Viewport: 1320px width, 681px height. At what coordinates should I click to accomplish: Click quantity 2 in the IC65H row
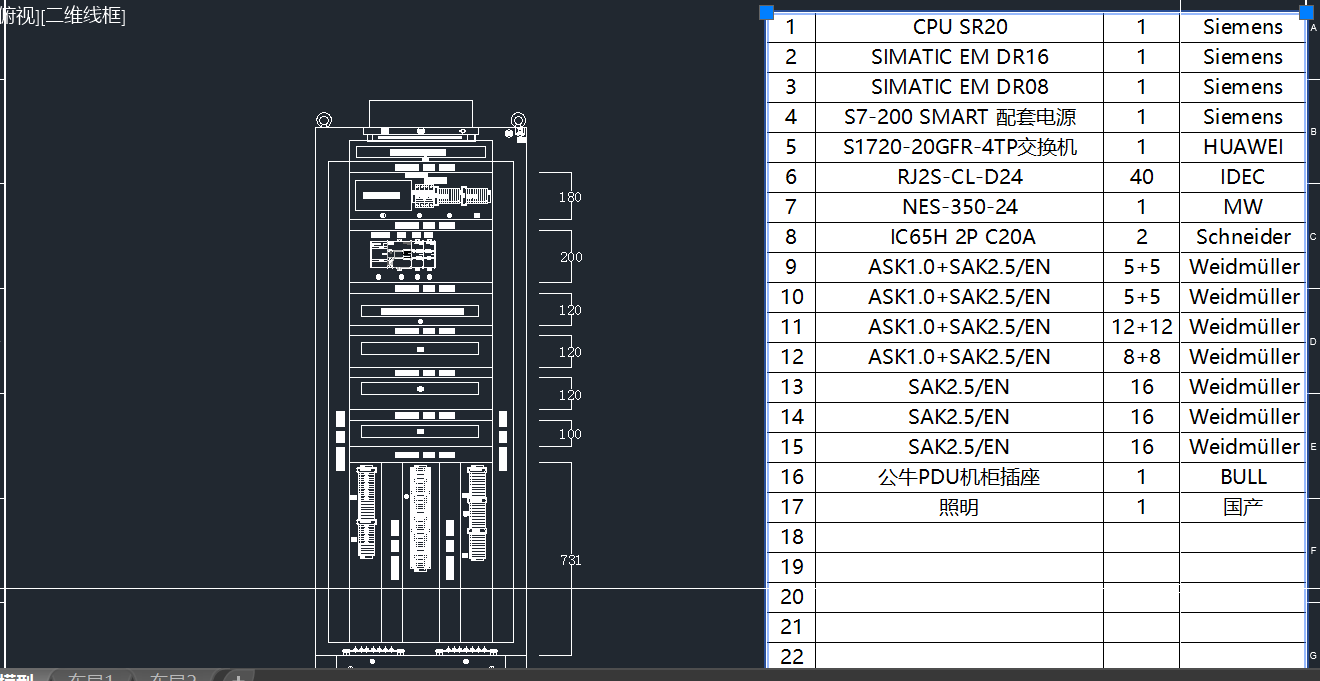1142,237
